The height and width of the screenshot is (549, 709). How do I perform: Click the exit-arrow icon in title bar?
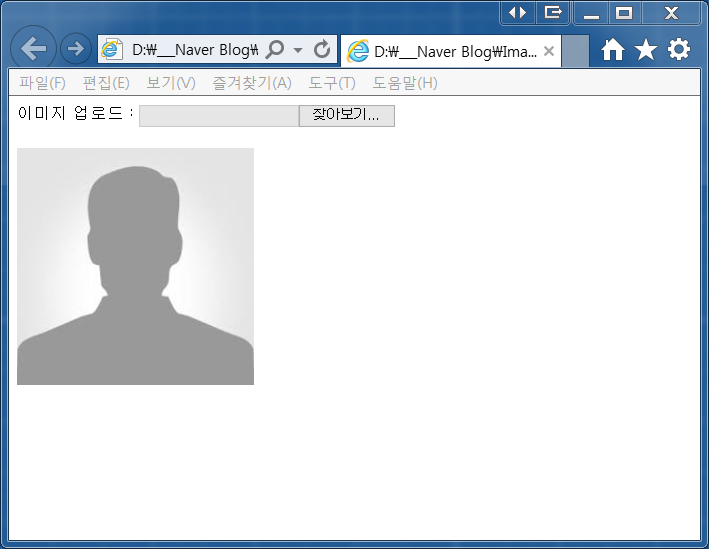(x=552, y=12)
